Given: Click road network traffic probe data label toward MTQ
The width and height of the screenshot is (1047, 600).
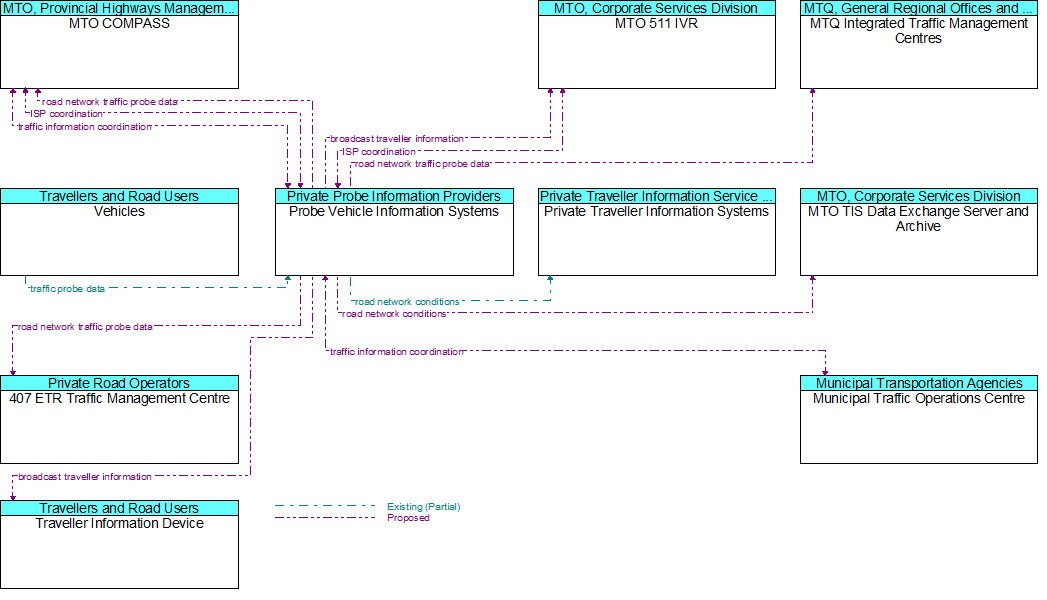Looking at the screenshot, I should [x=423, y=164].
